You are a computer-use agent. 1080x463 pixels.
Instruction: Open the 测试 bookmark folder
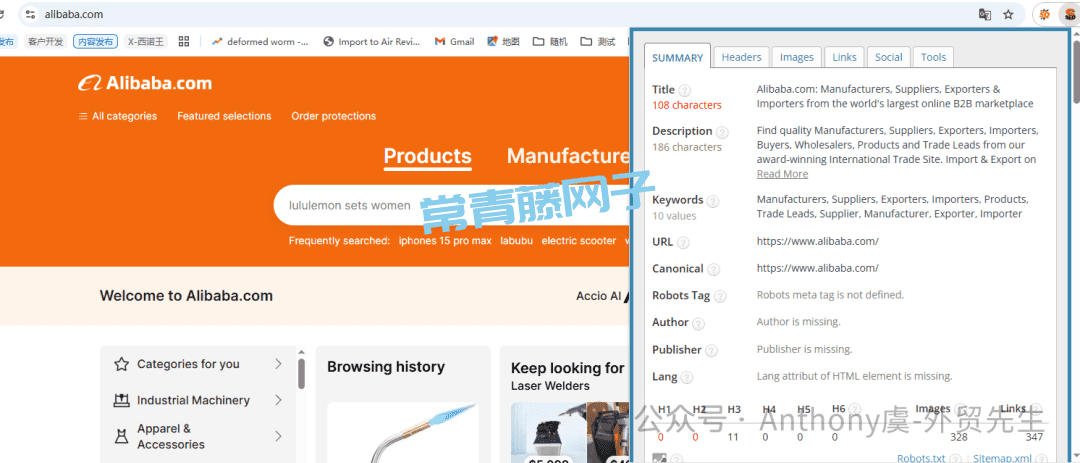[598, 41]
